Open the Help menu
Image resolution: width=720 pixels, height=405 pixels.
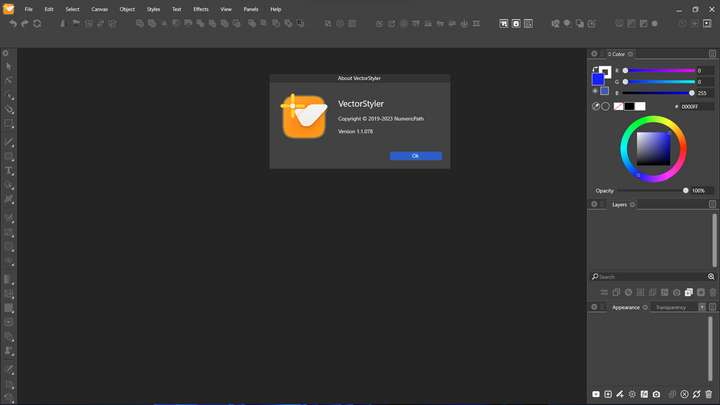pyautogui.click(x=276, y=9)
